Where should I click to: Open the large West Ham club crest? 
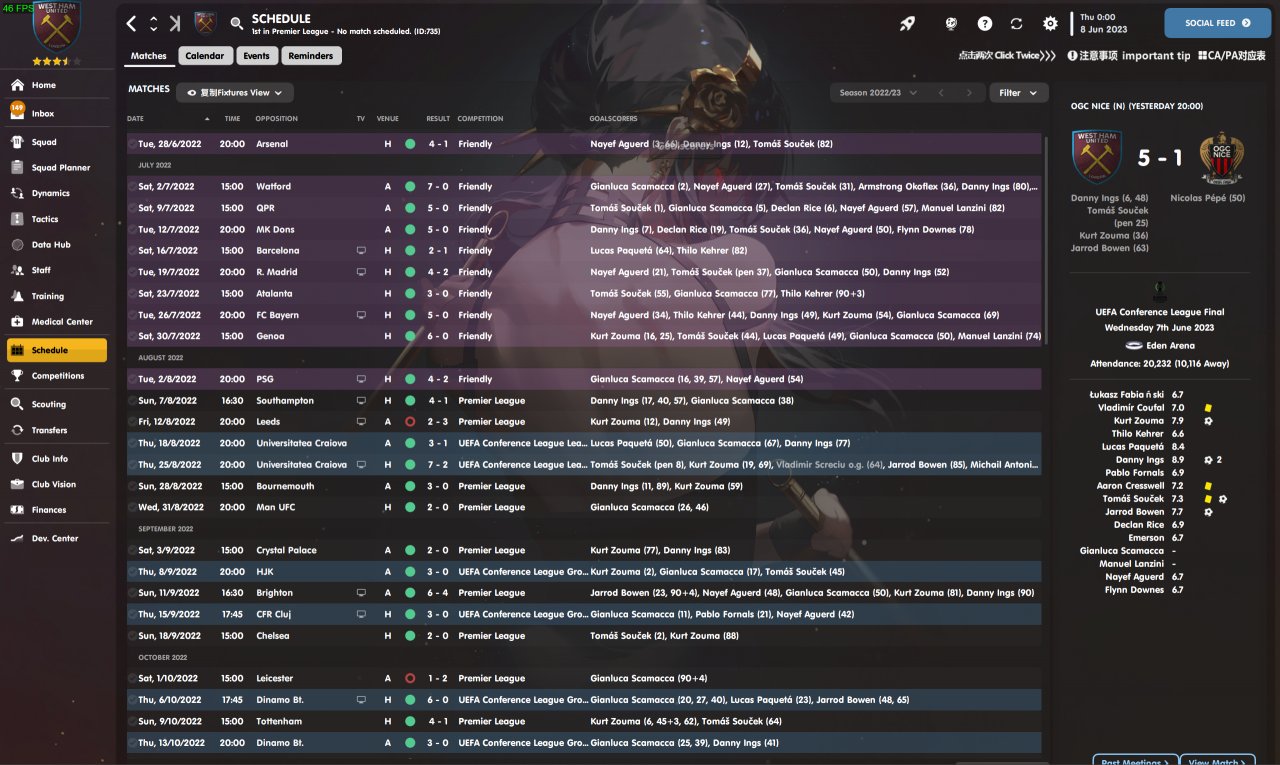pyautogui.click(x=57, y=27)
